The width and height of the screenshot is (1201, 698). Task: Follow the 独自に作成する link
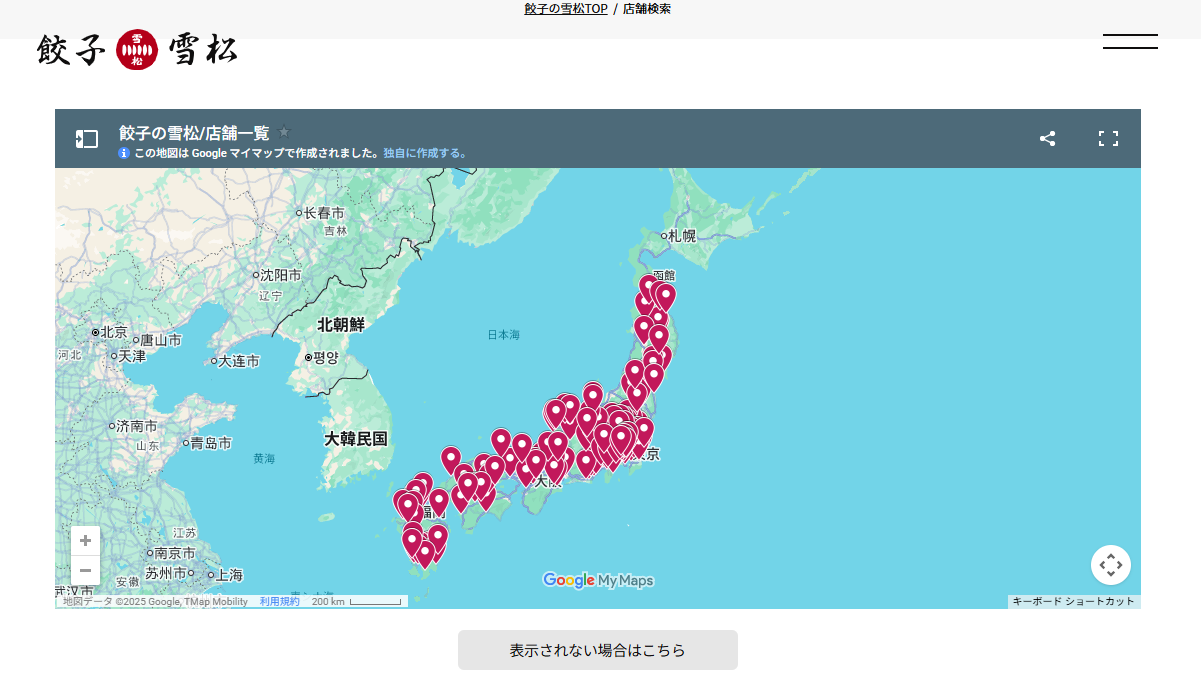(x=425, y=153)
